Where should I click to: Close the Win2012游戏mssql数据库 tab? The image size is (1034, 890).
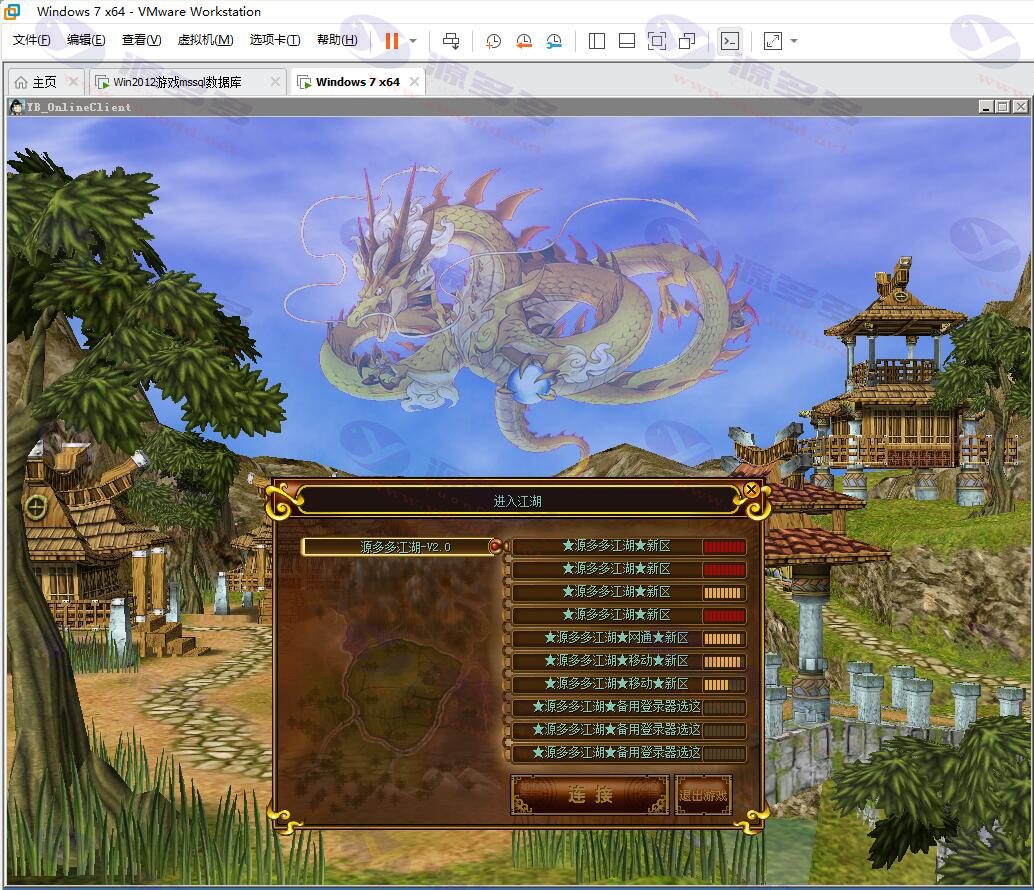tap(276, 82)
